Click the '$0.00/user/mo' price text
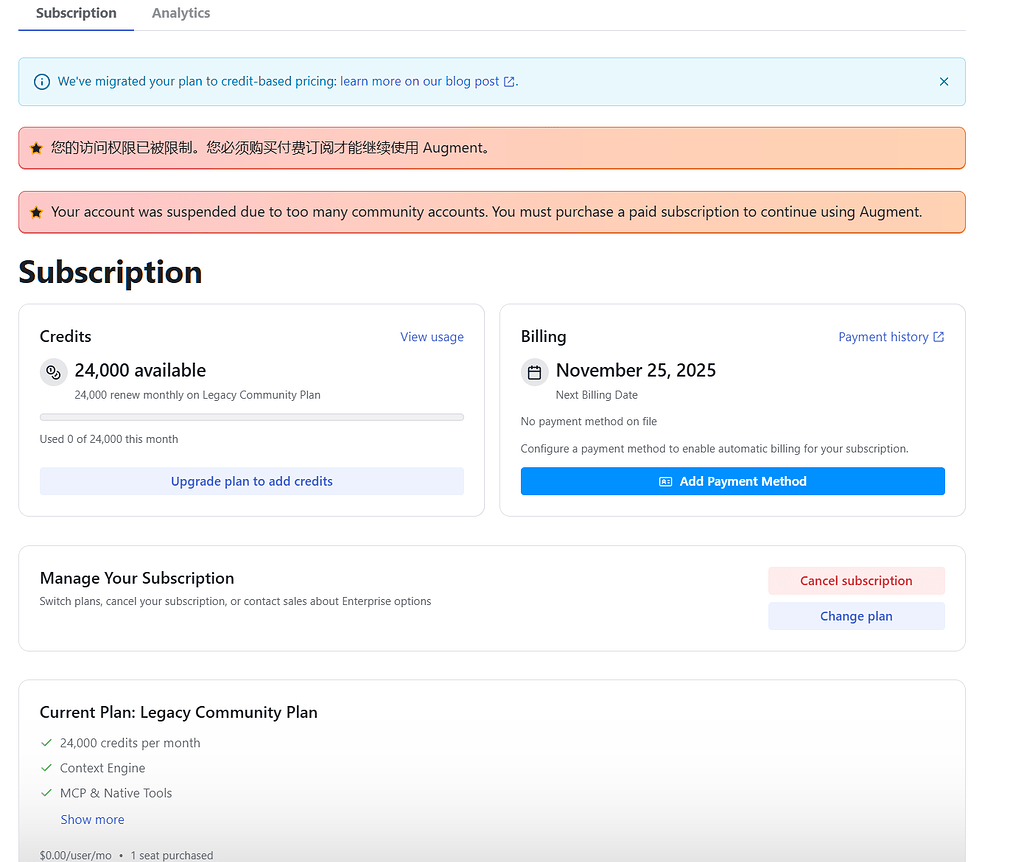The image size is (1024, 862). pyautogui.click(x=76, y=855)
